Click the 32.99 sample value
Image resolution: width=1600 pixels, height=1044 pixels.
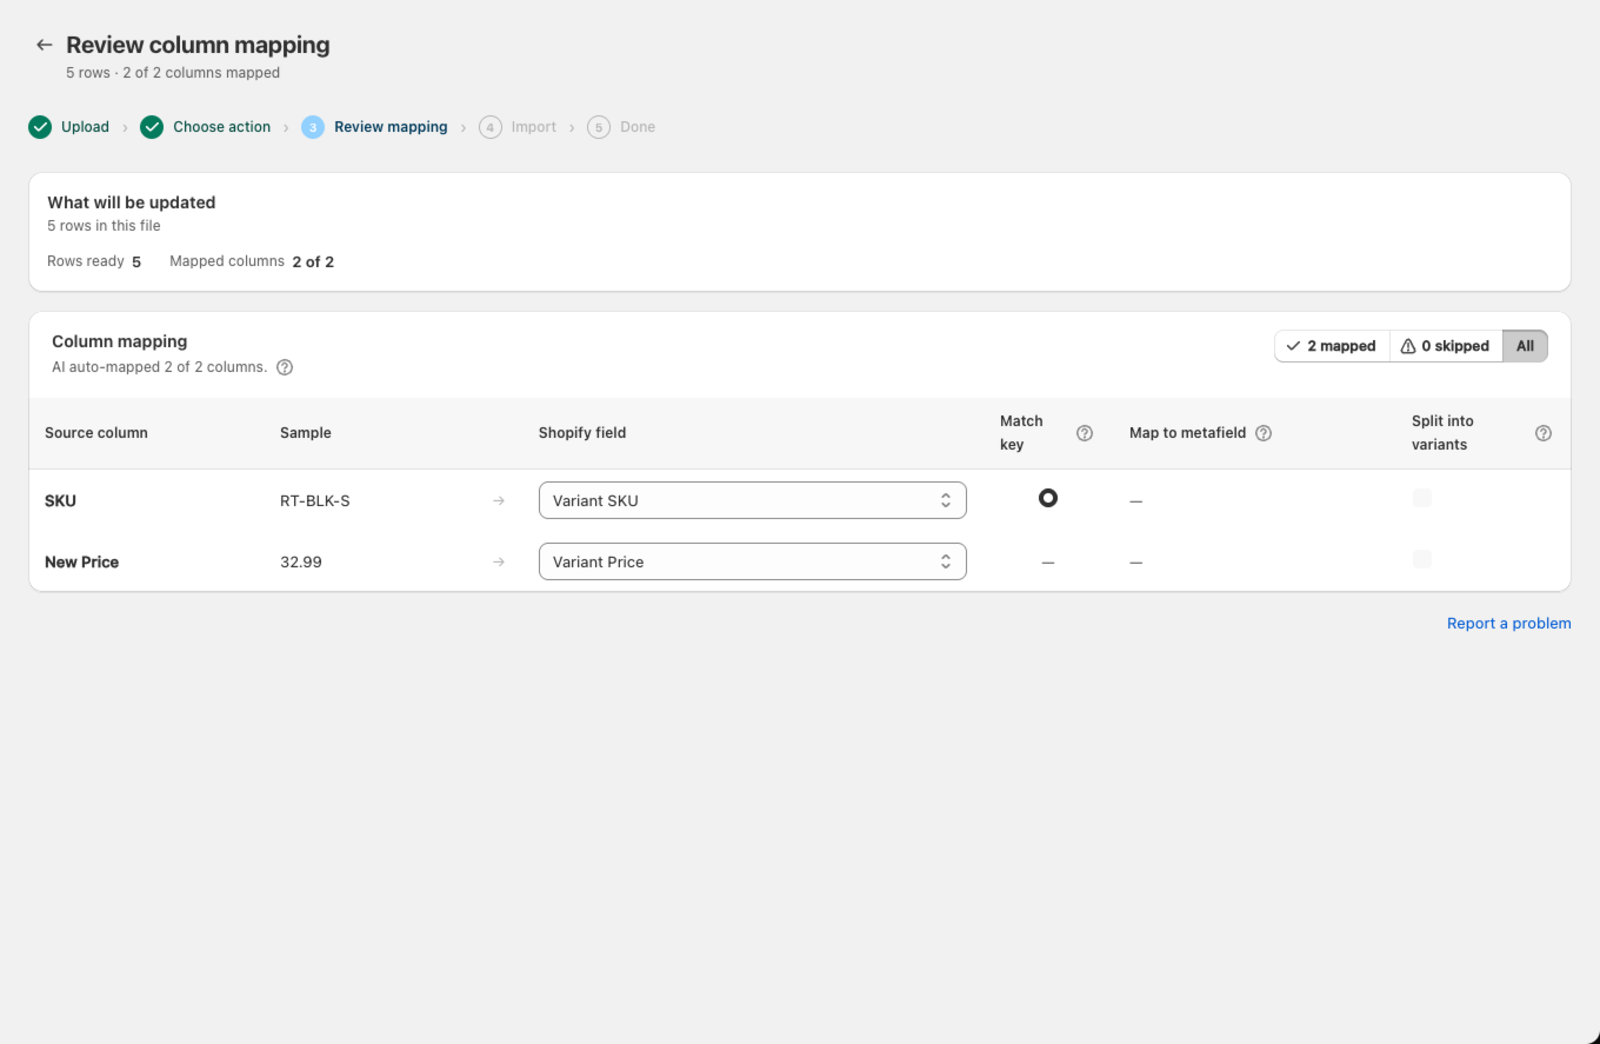point(301,562)
